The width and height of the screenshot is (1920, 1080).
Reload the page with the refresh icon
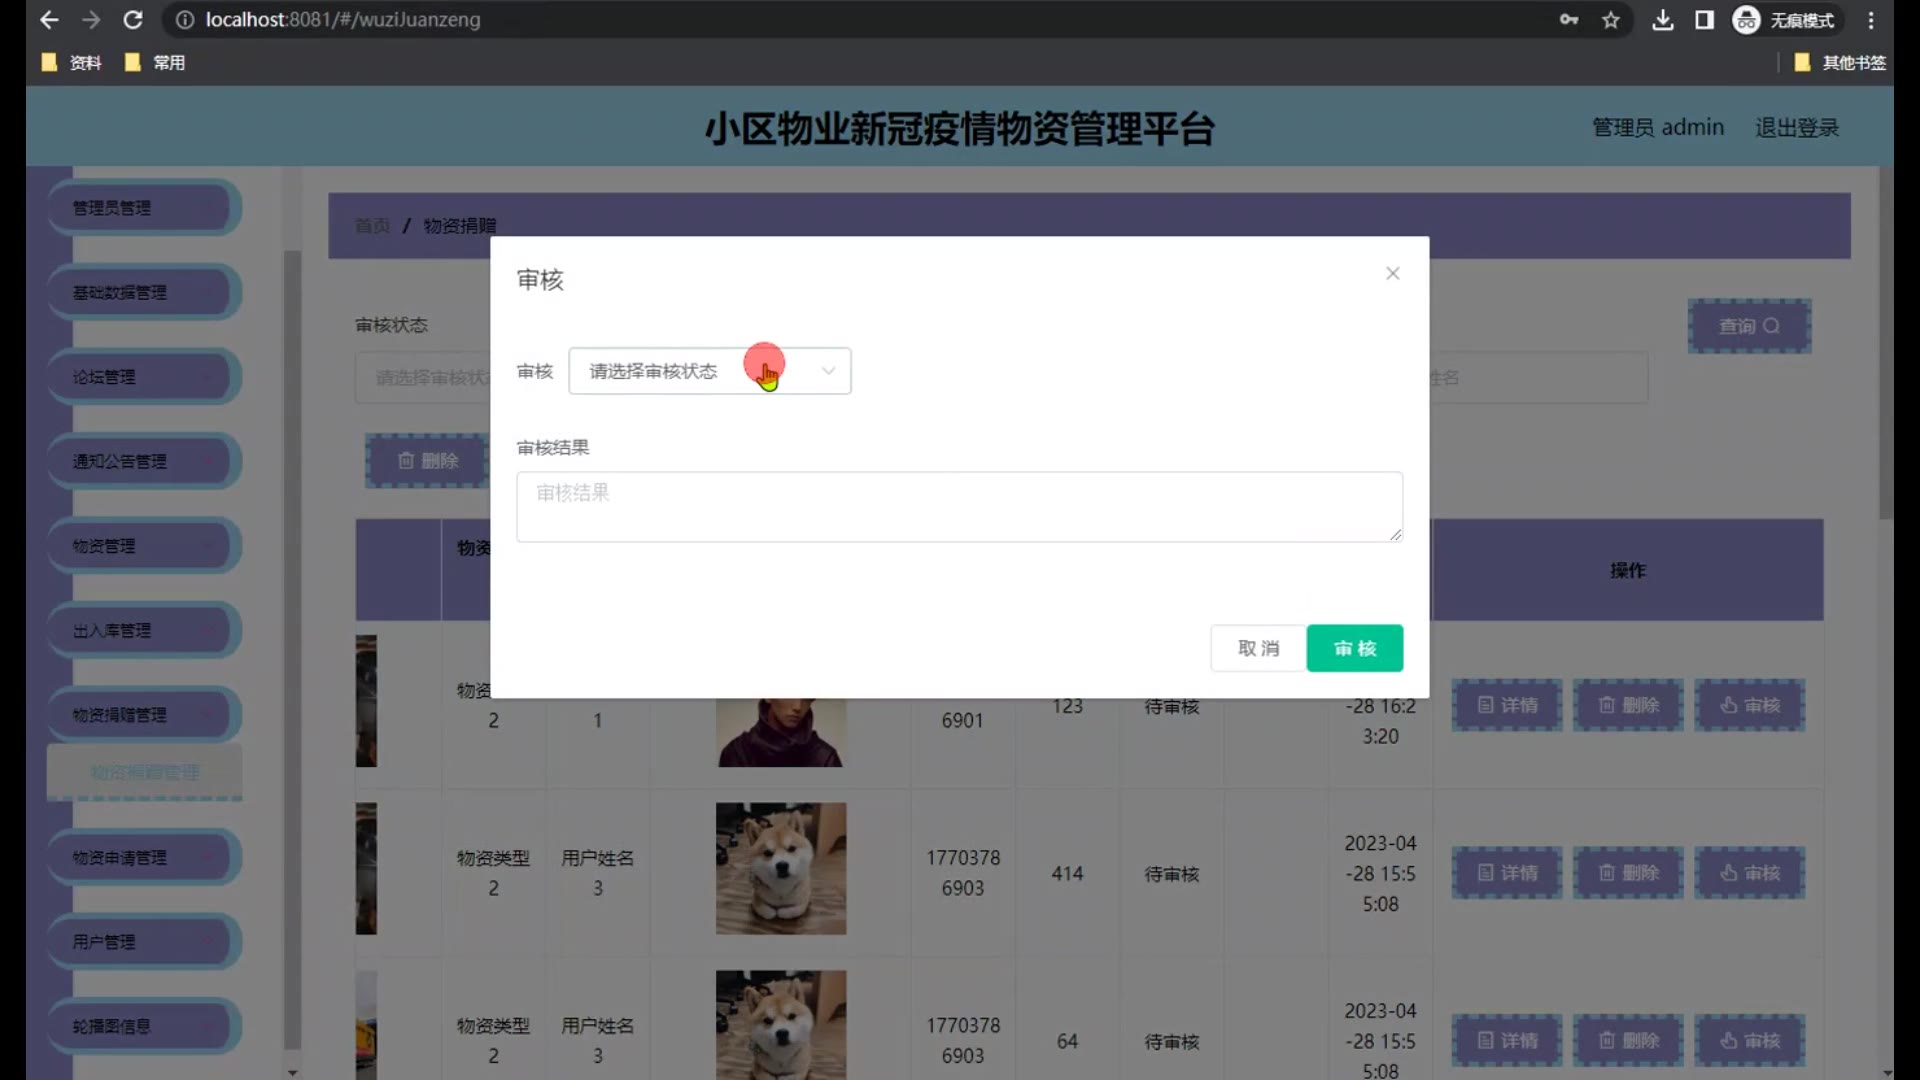[x=133, y=20]
